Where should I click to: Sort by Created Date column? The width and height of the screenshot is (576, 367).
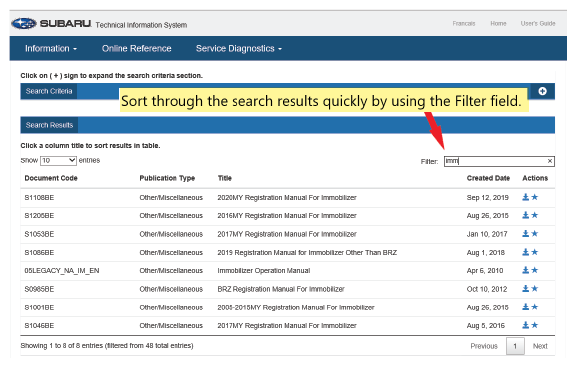(488, 178)
